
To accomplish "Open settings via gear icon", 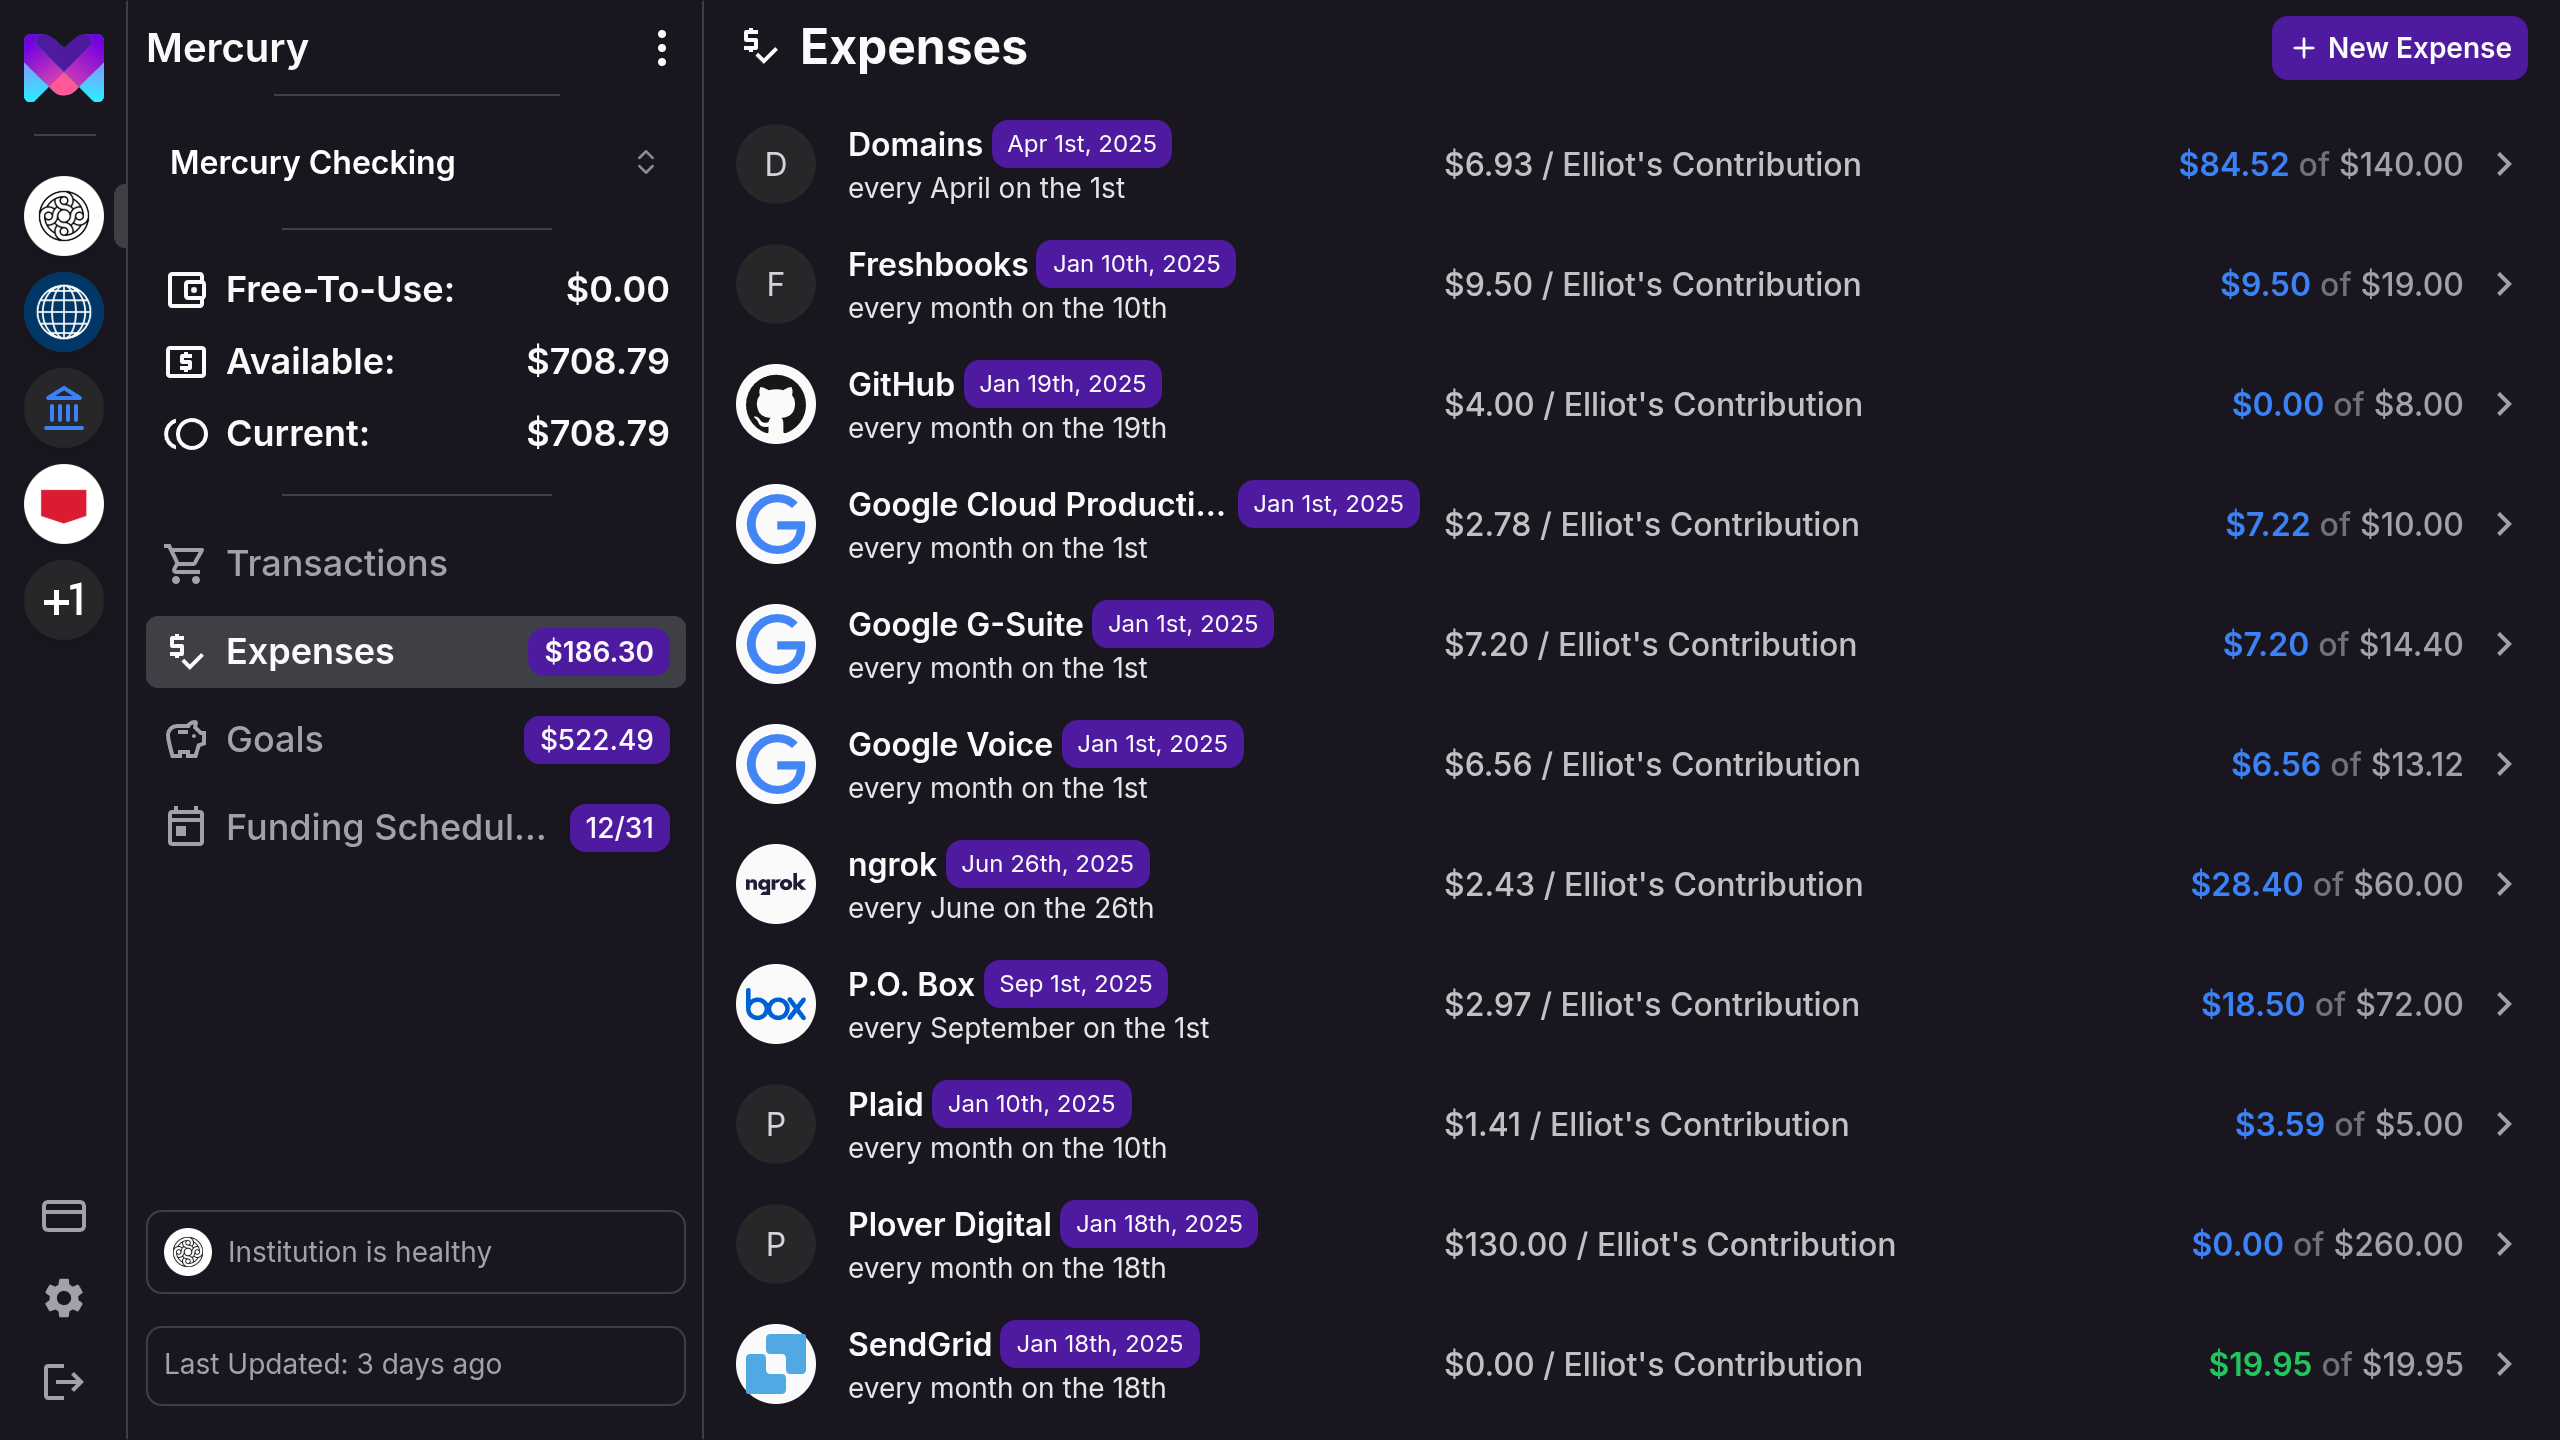I will 64,1298.
